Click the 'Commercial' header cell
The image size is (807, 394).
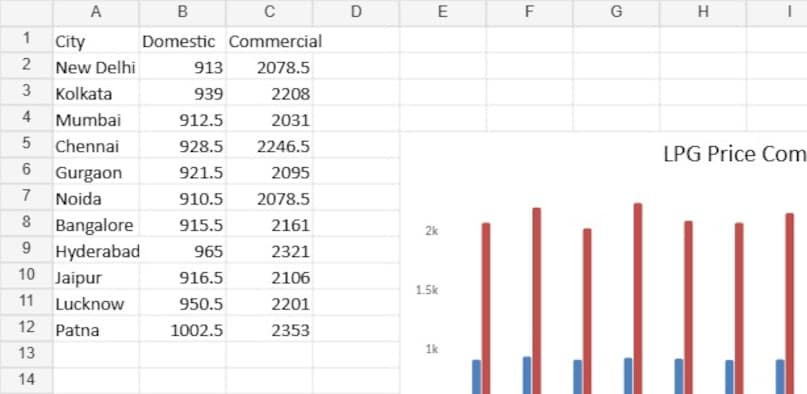(x=269, y=40)
